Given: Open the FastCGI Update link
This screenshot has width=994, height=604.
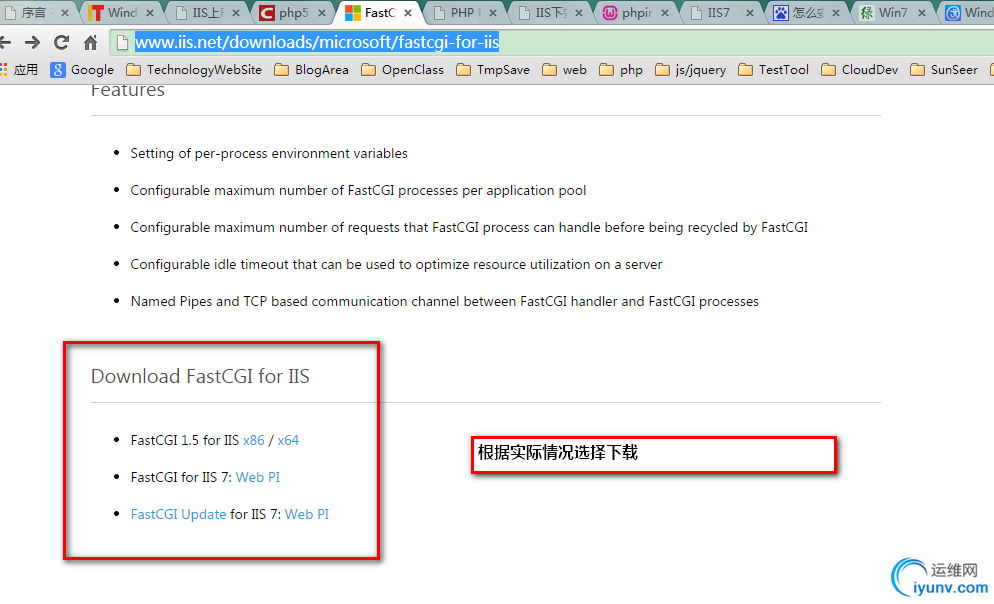Looking at the screenshot, I should click(178, 514).
